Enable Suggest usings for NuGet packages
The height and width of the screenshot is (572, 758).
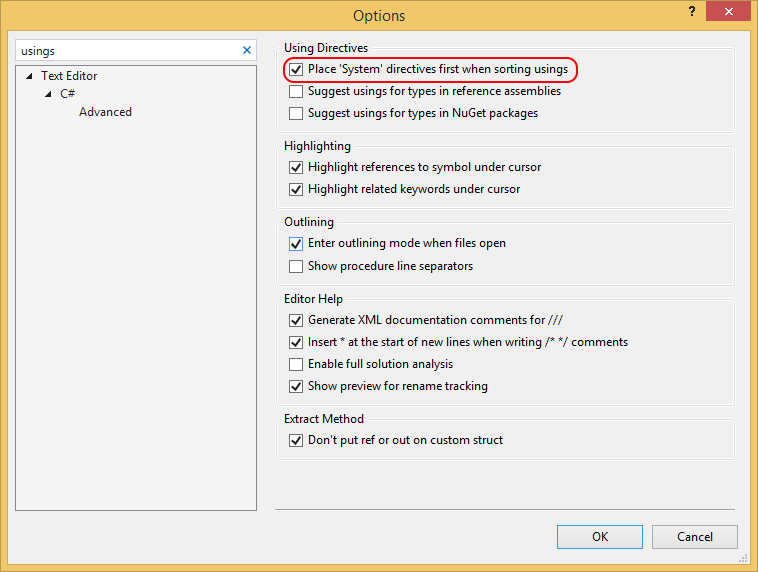pyautogui.click(x=296, y=114)
